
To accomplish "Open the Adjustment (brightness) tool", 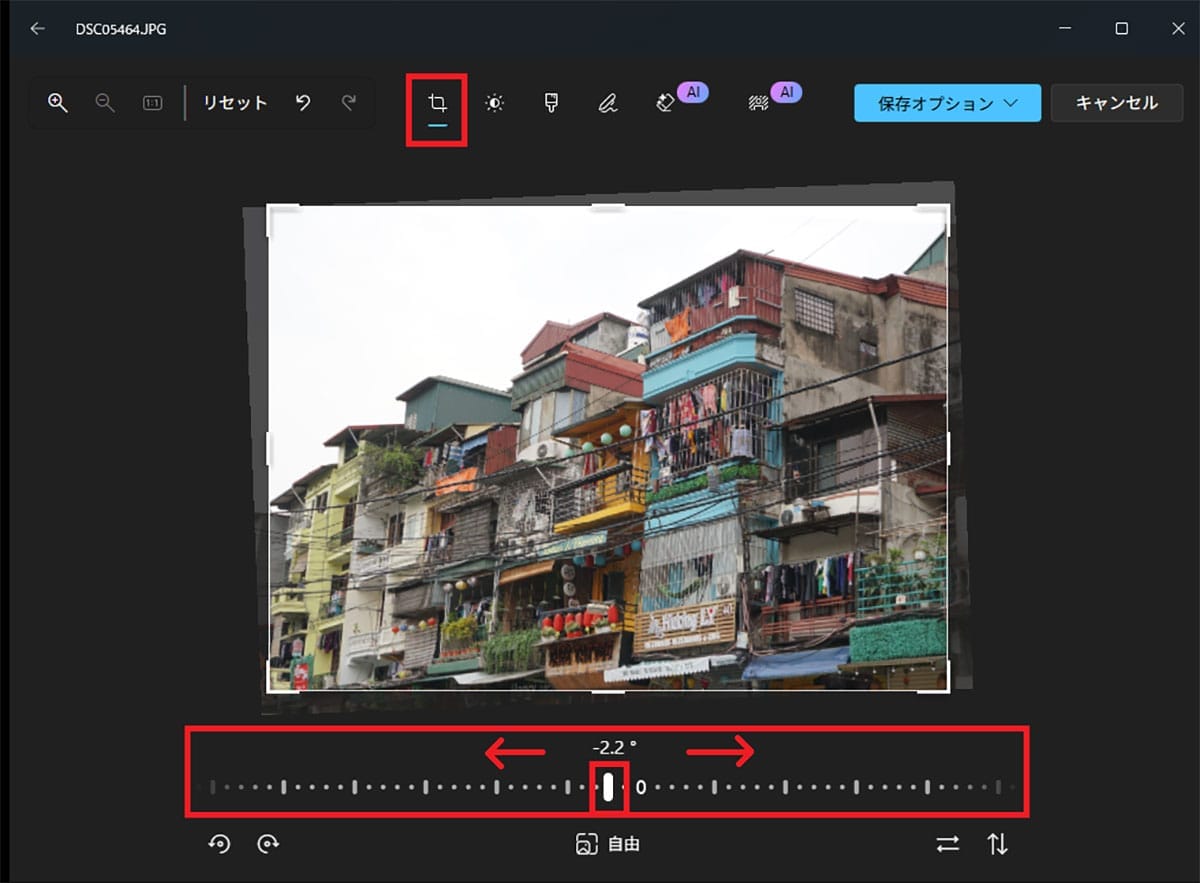I will tap(493, 102).
